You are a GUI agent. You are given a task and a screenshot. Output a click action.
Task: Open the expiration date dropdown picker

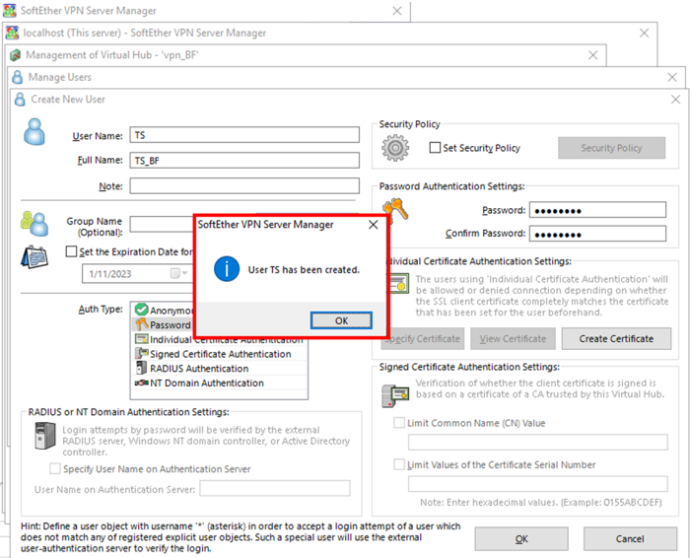(178, 273)
